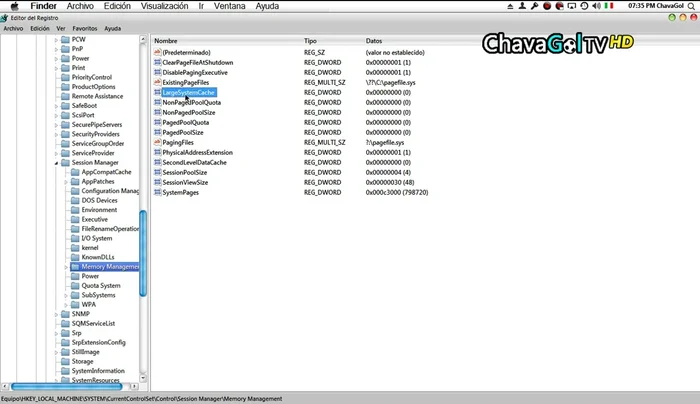Click the eject icon in menu bar
This screenshot has height=404, width=700.
click(x=510, y=6)
